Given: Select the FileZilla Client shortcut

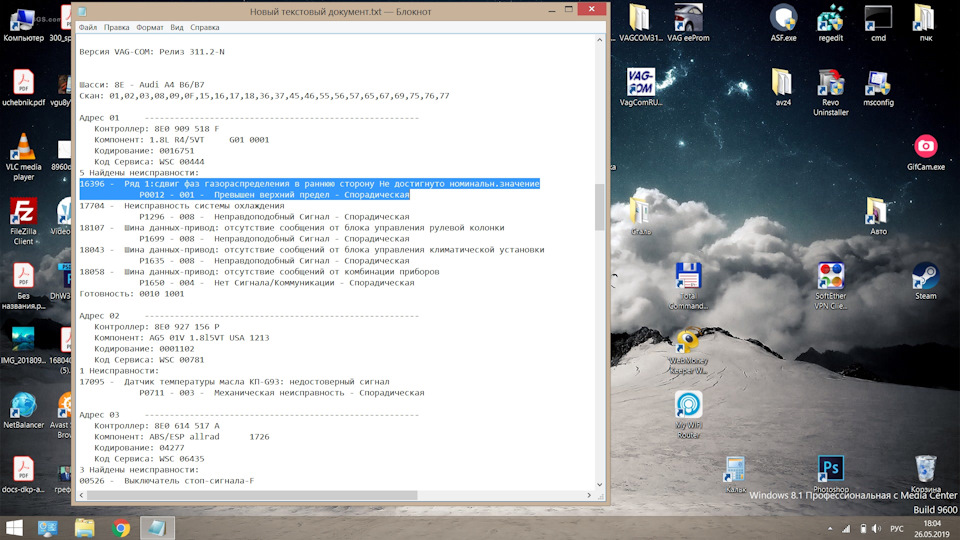Looking at the screenshot, I should pyautogui.click(x=23, y=222).
